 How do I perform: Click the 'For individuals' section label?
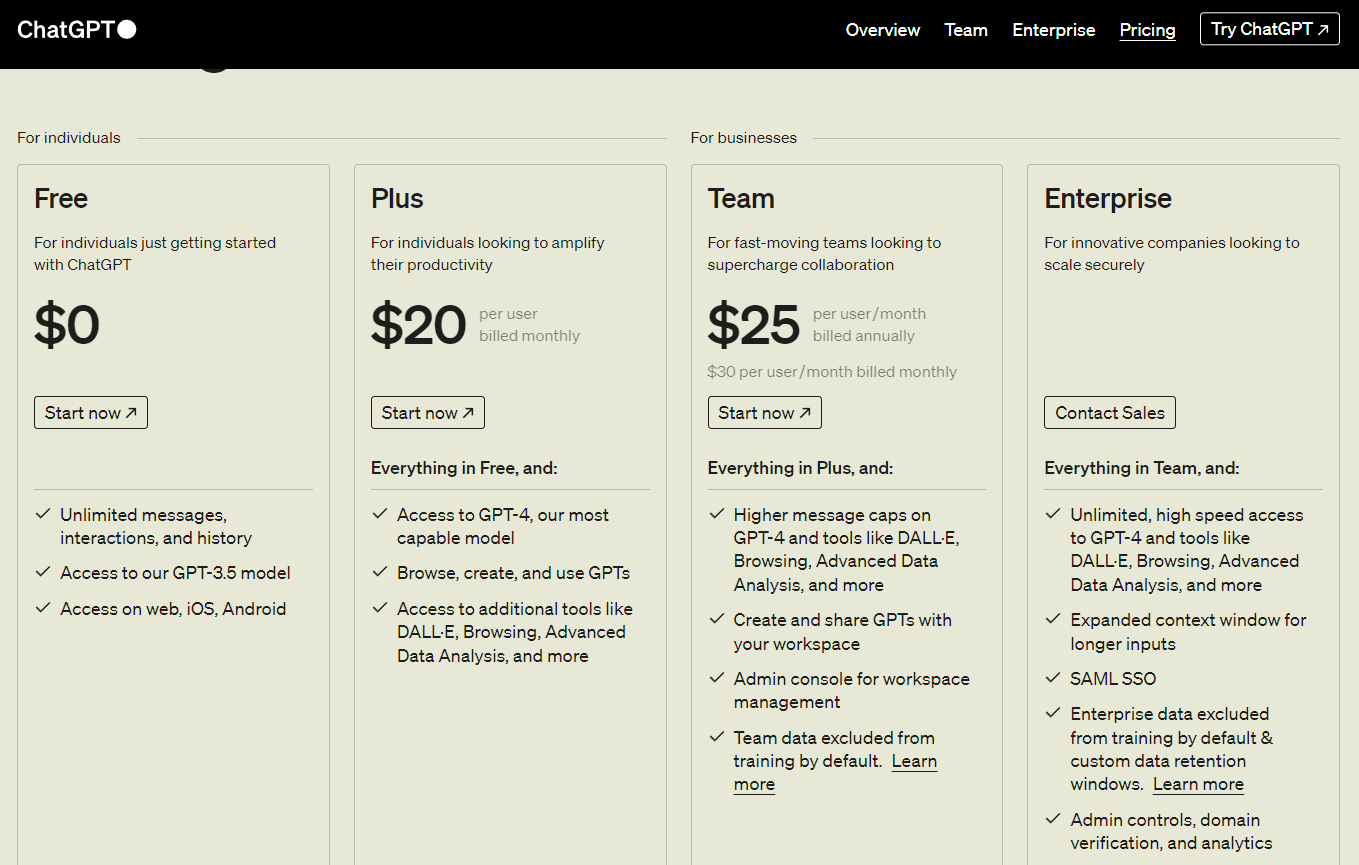click(x=69, y=138)
